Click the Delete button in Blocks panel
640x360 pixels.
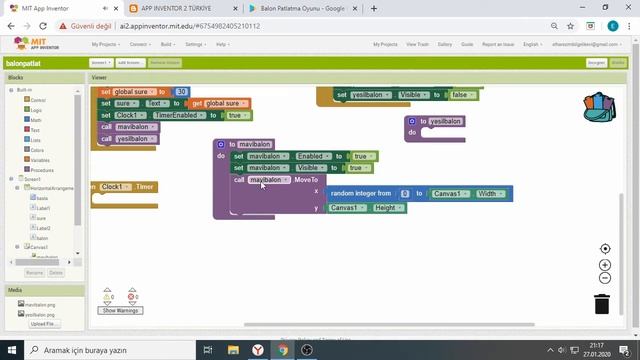point(56,273)
